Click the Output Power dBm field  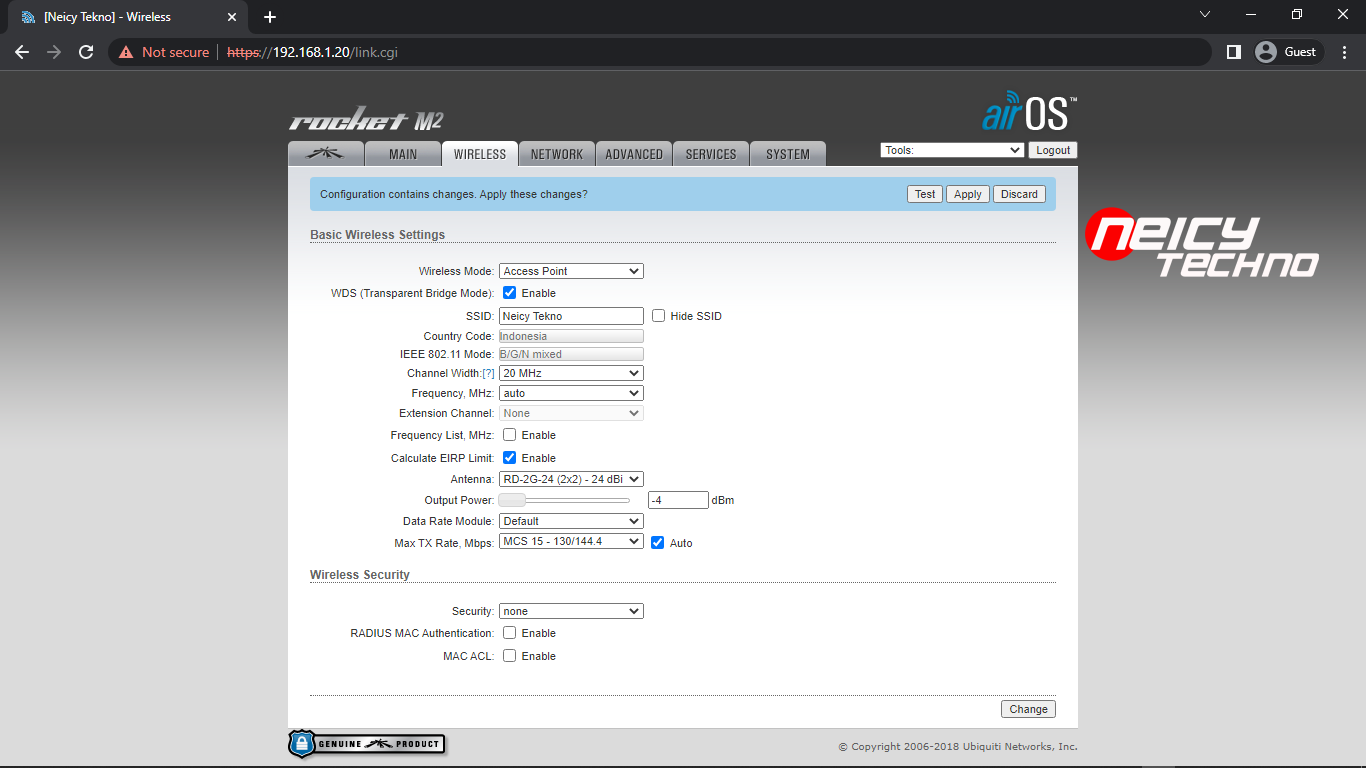(x=678, y=500)
